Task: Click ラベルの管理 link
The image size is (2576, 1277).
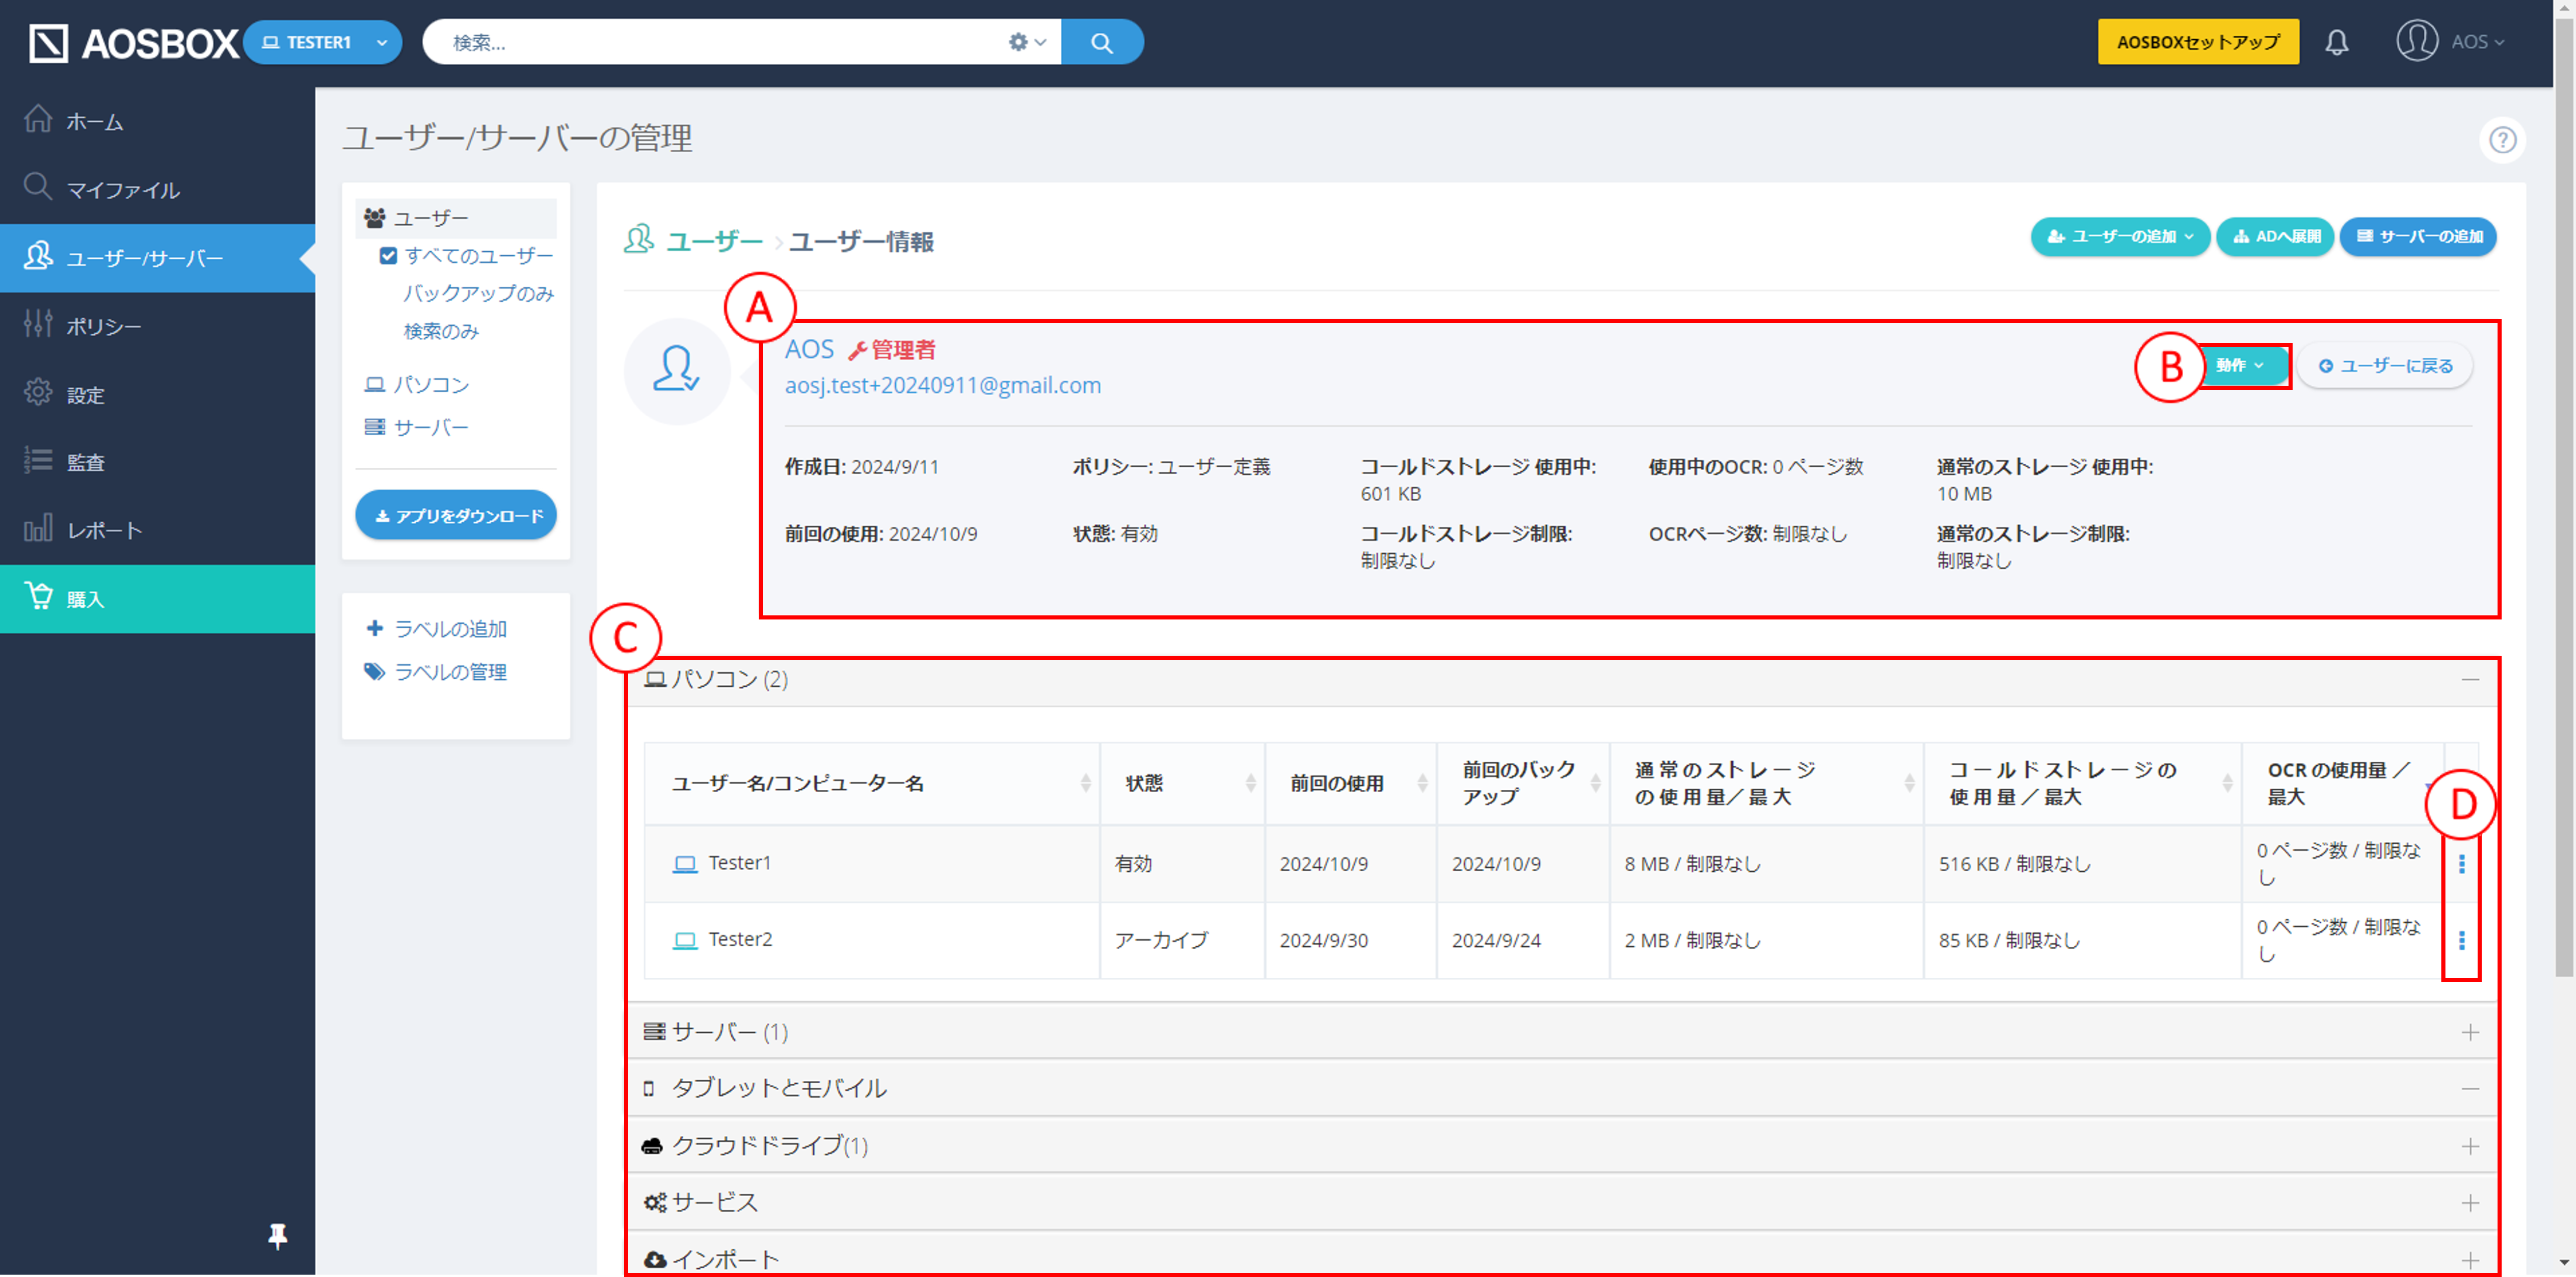Action: click(437, 672)
